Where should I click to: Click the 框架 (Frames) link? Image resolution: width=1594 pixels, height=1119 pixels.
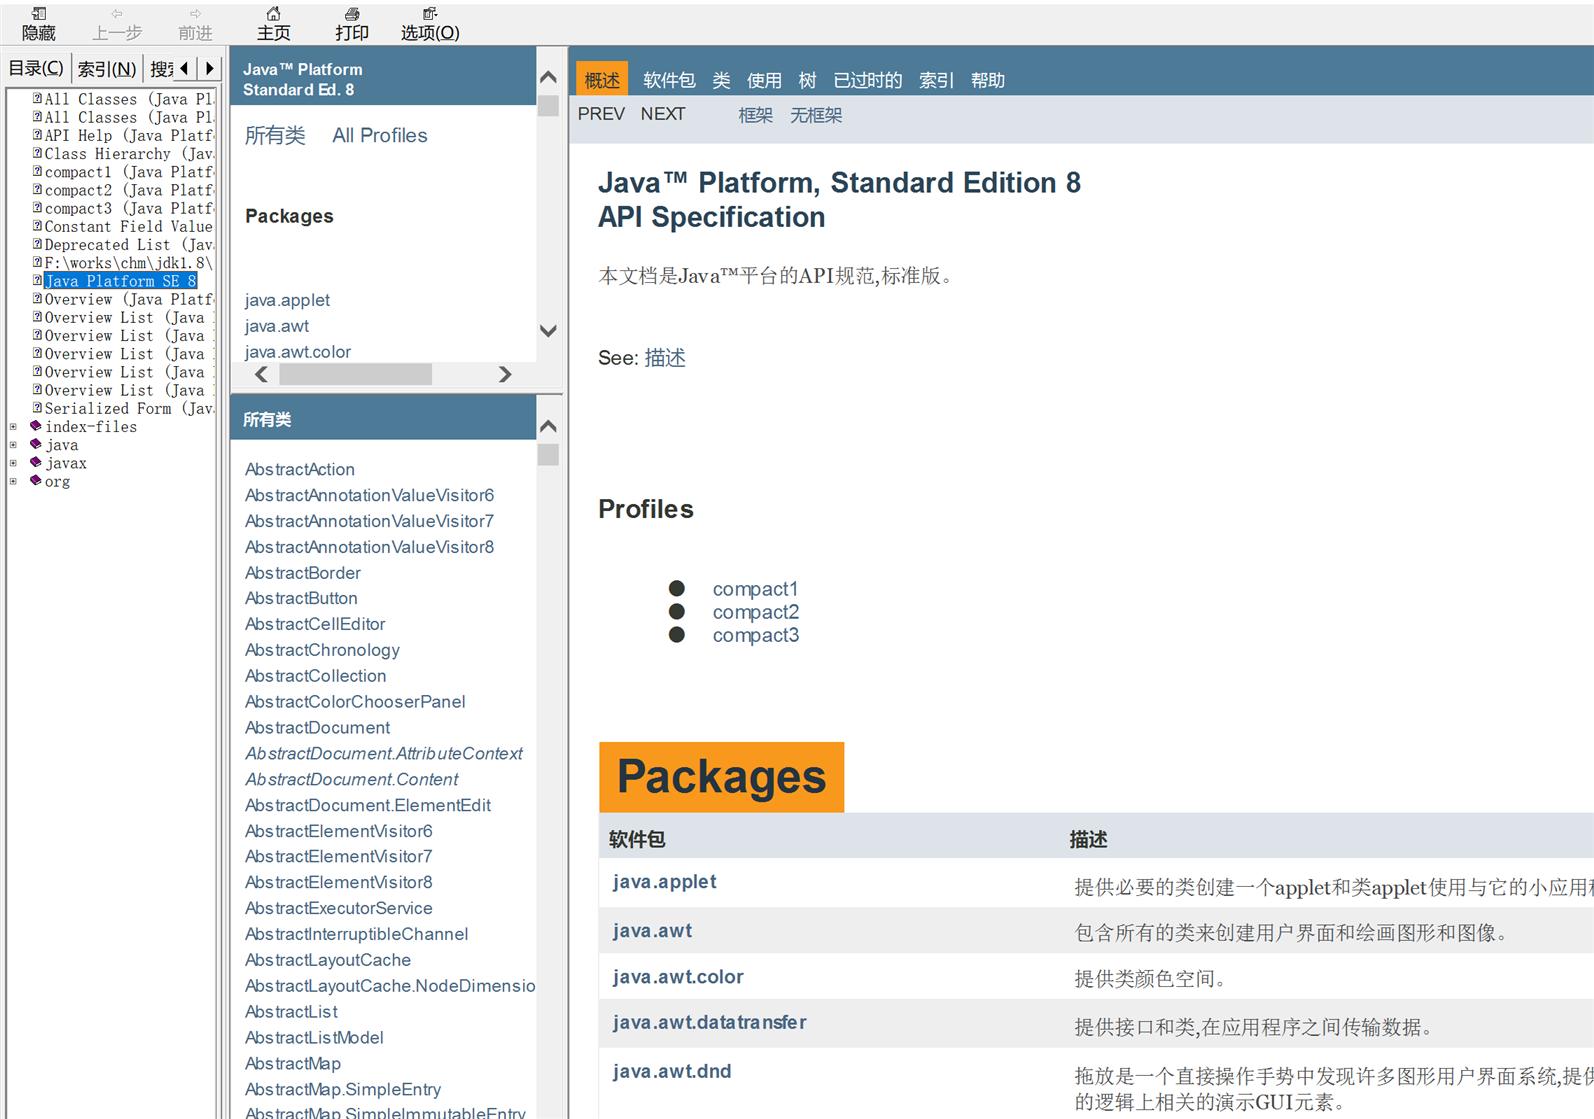756,115
